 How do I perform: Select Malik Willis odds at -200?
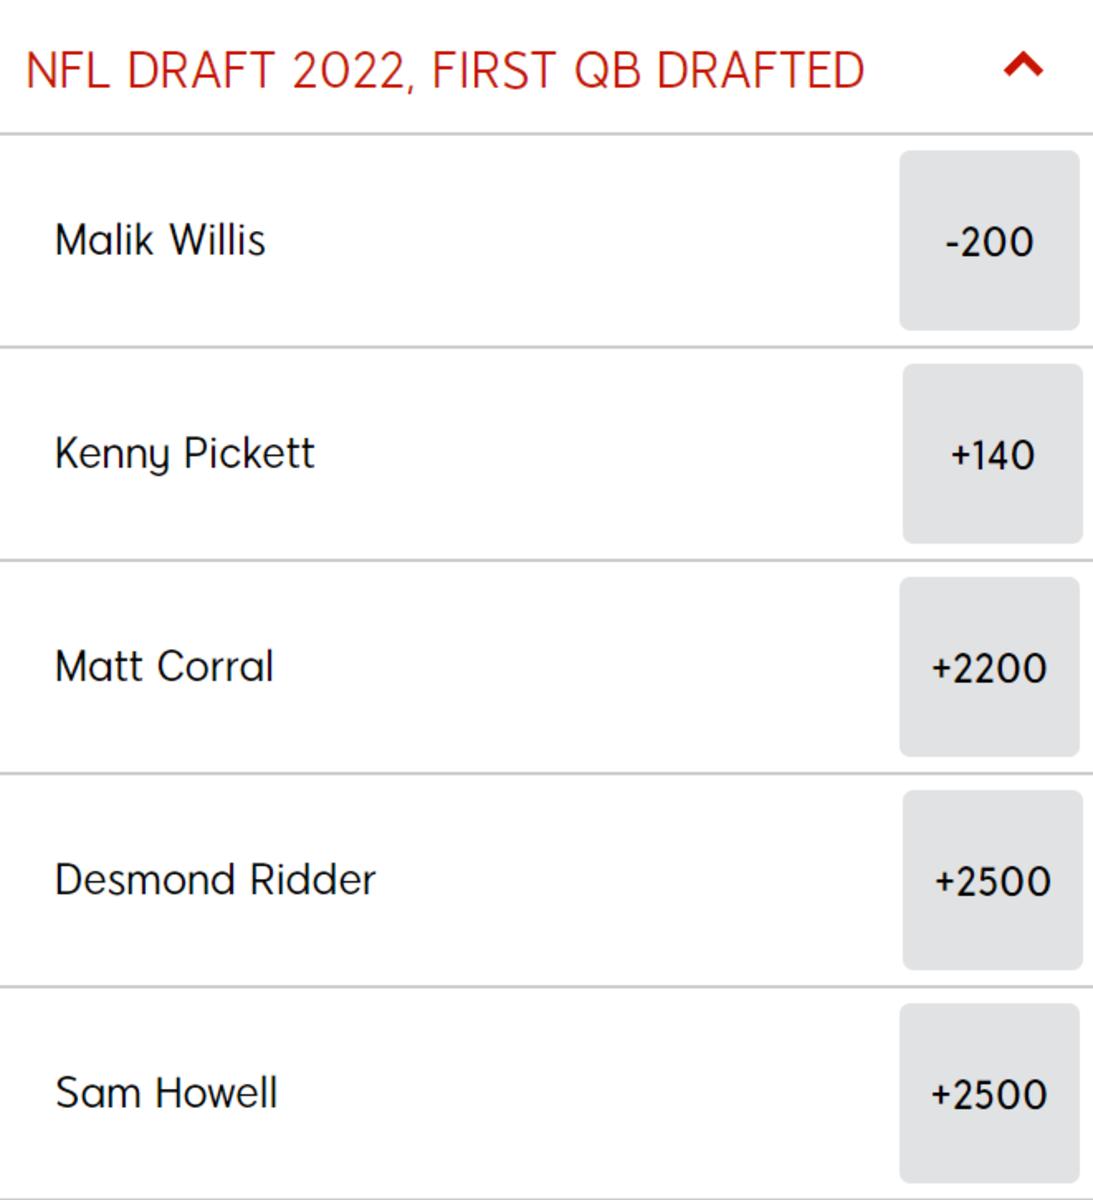click(989, 241)
